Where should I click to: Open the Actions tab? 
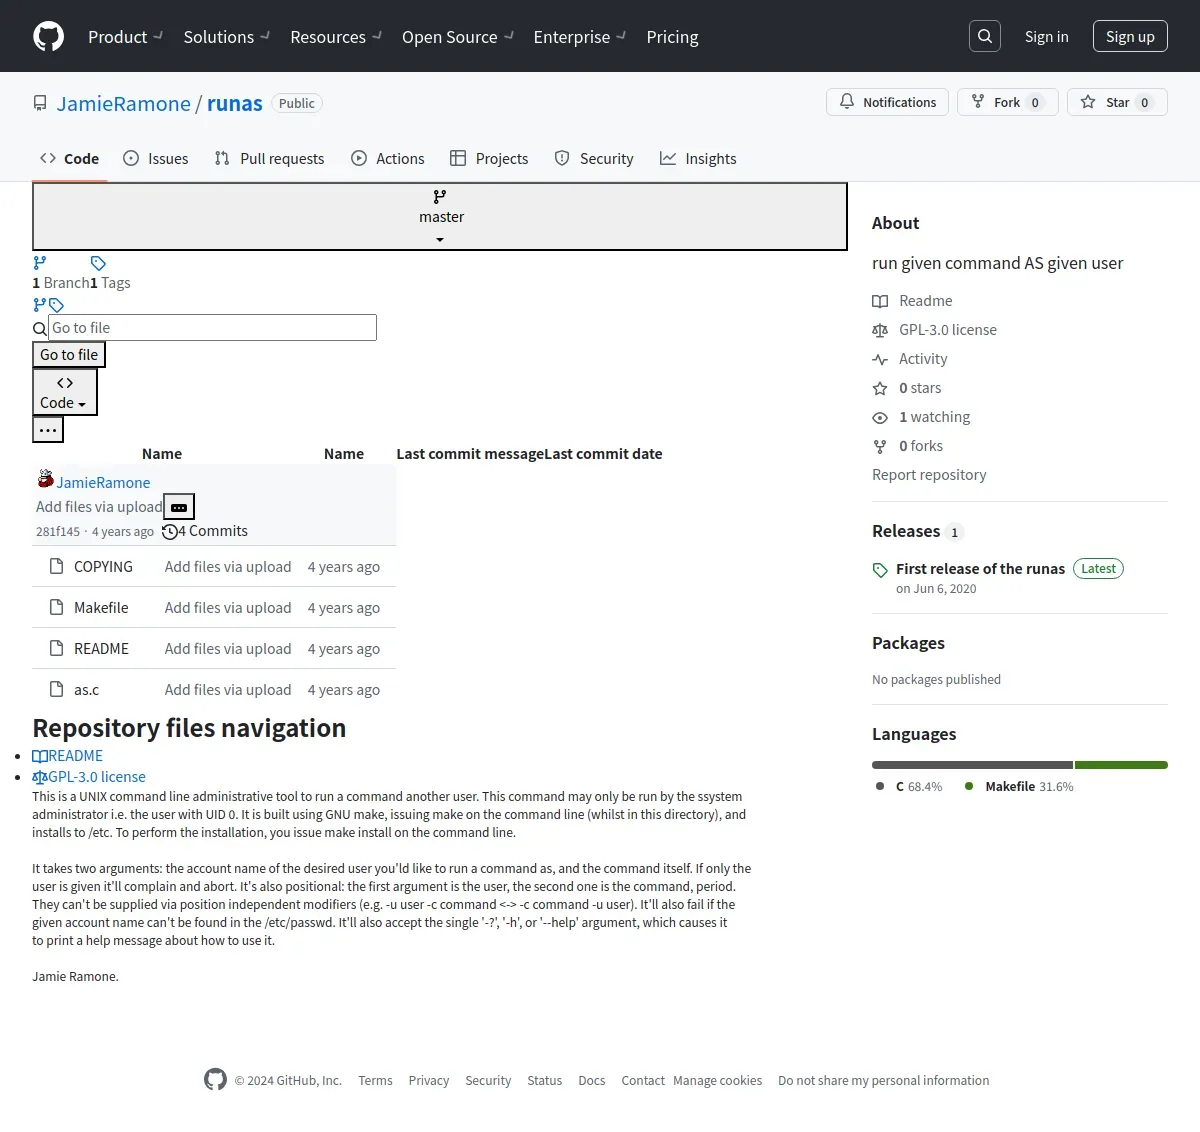click(388, 158)
